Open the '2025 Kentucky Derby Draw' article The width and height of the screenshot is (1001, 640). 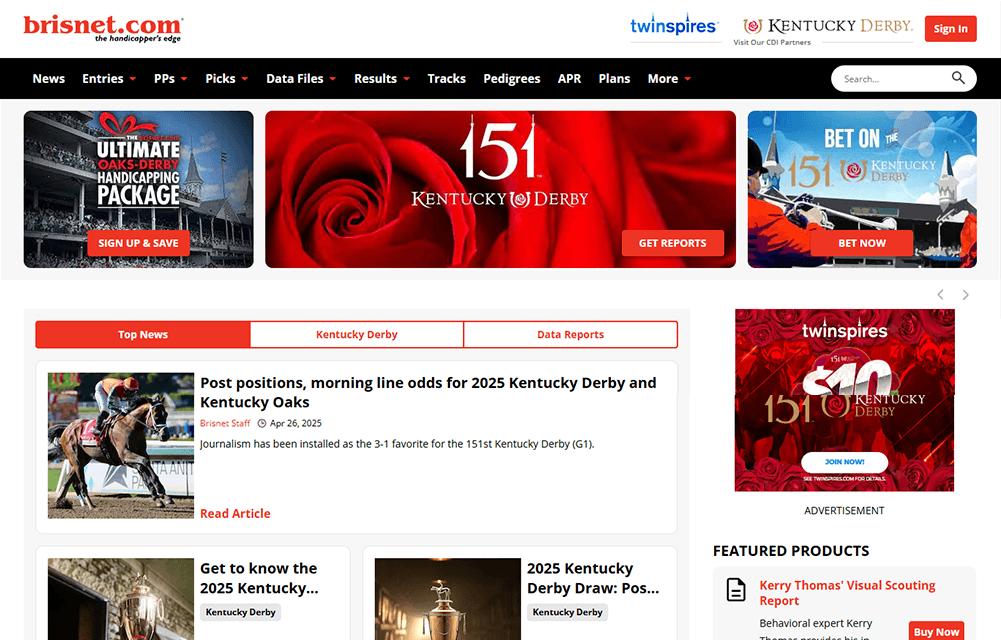(593, 577)
